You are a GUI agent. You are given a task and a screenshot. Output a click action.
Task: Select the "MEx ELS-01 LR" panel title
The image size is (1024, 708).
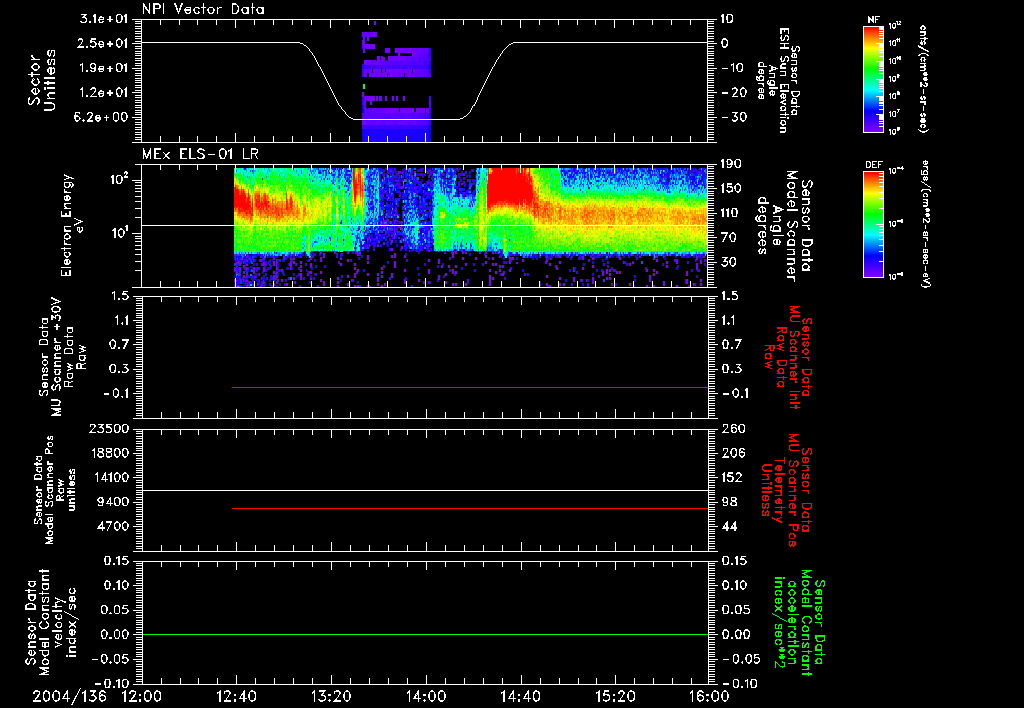[200, 154]
